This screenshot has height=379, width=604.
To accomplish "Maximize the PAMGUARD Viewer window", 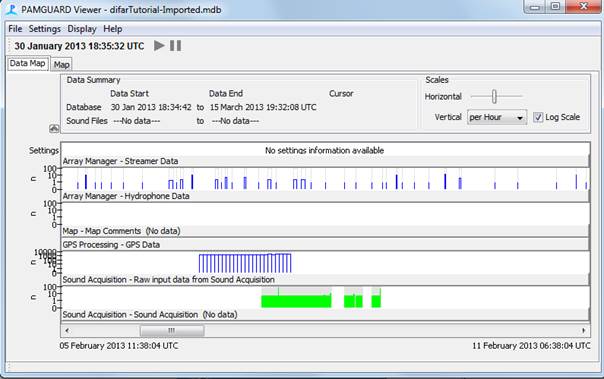I will point(555,6).
